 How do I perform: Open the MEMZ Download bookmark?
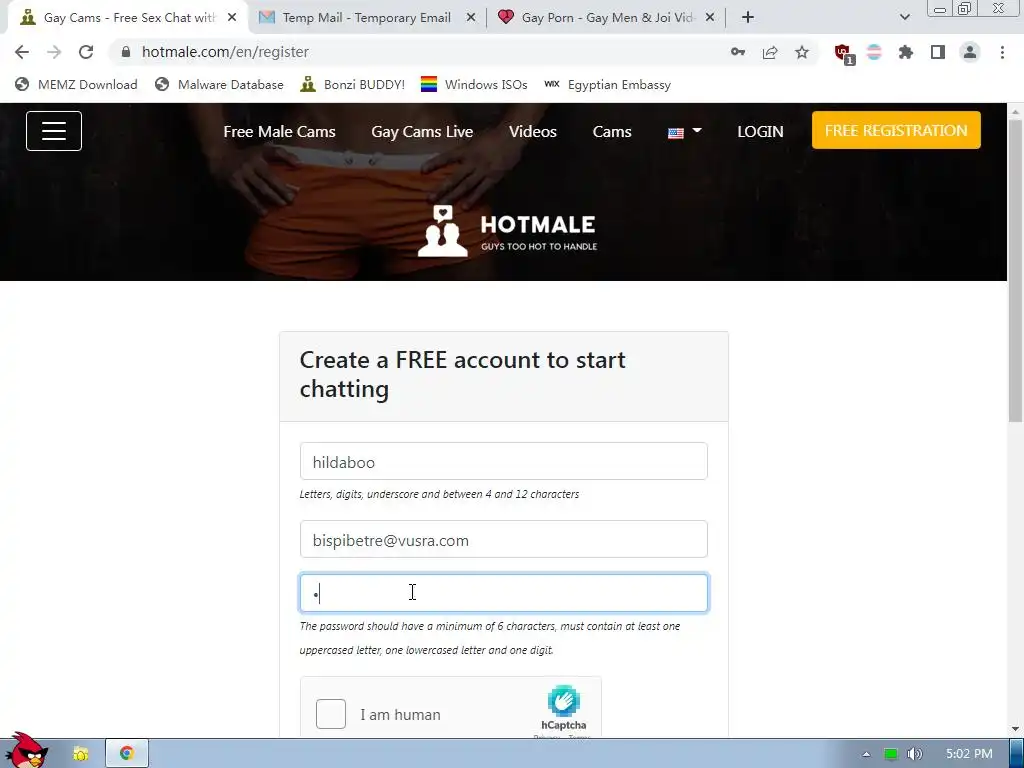tap(76, 85)
